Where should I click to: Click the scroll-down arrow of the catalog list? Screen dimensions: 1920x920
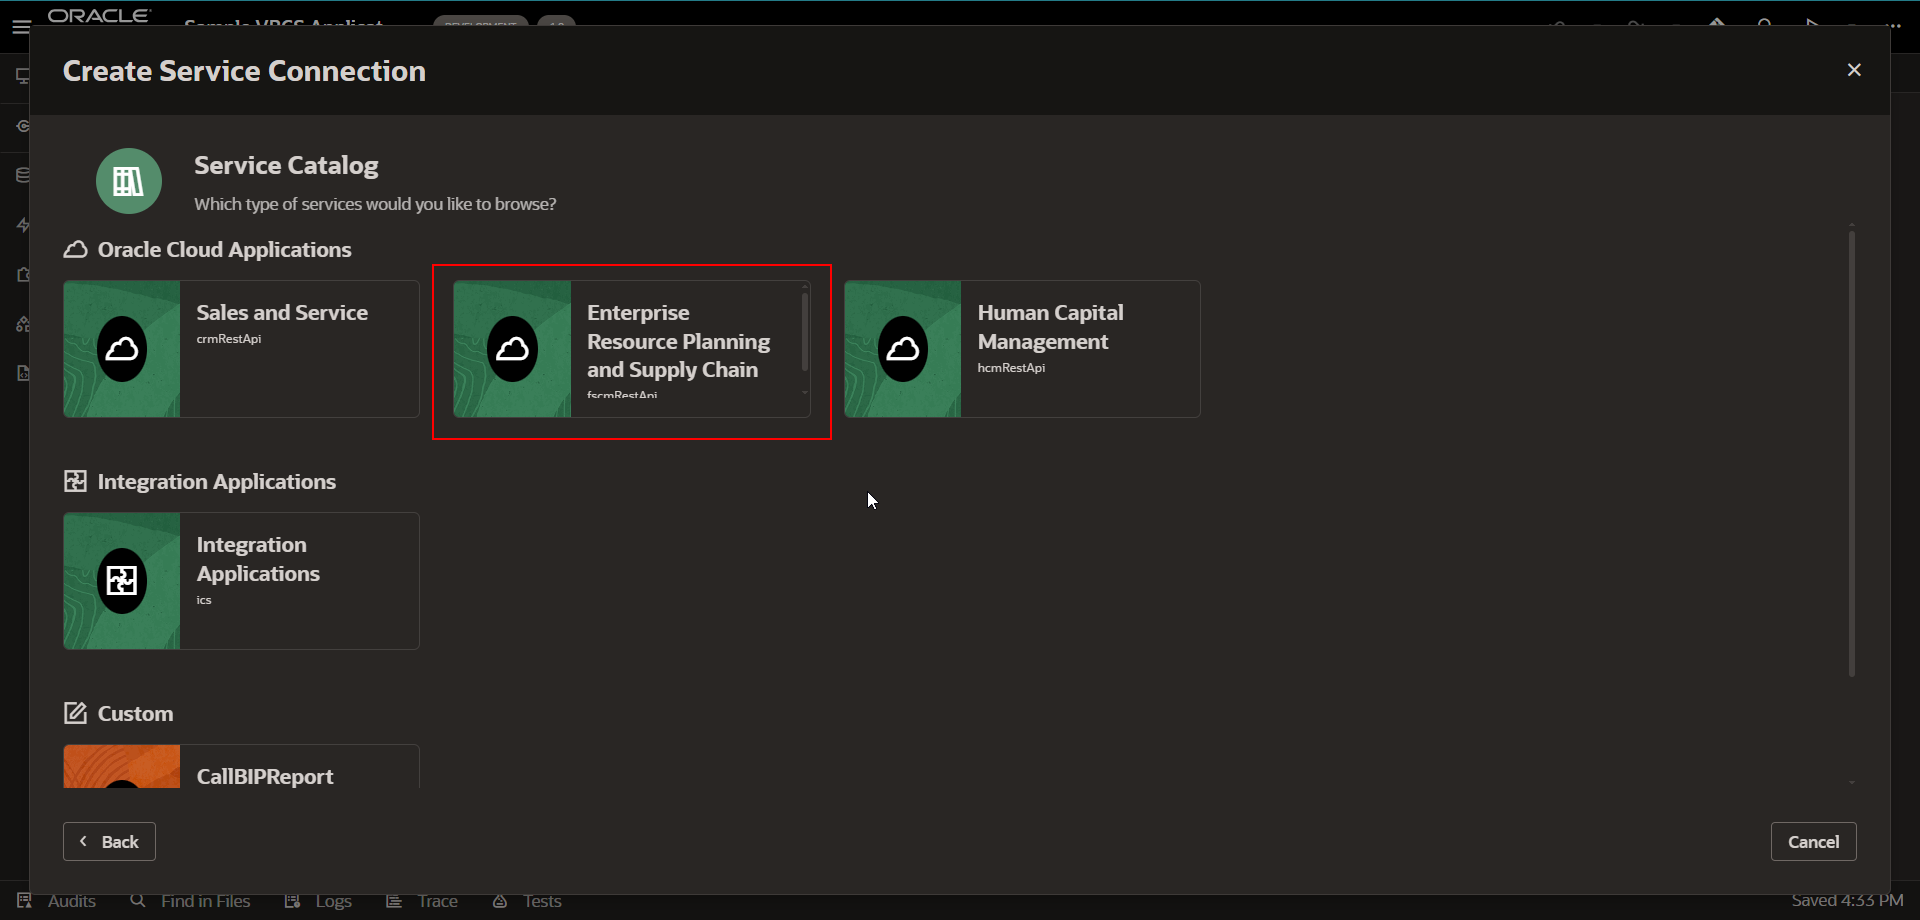[x=1852, y=783]
